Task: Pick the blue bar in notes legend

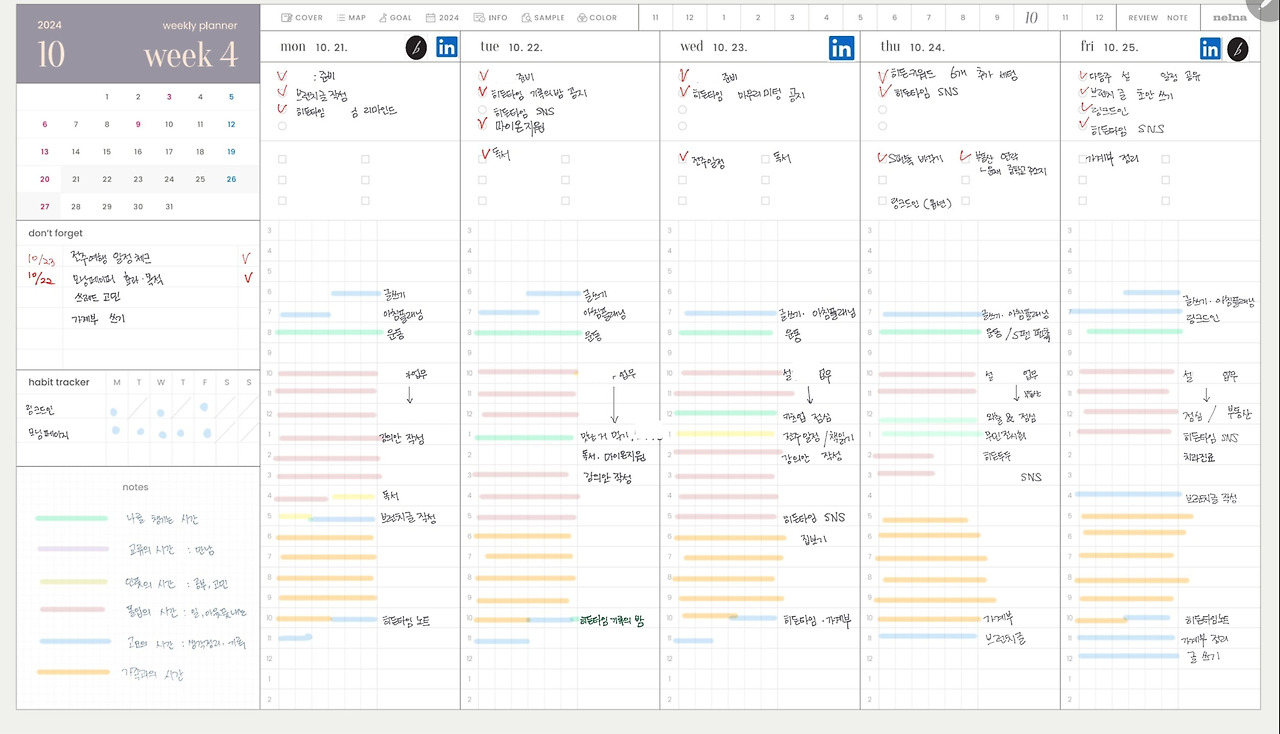Action: click(x=75, y=641)
